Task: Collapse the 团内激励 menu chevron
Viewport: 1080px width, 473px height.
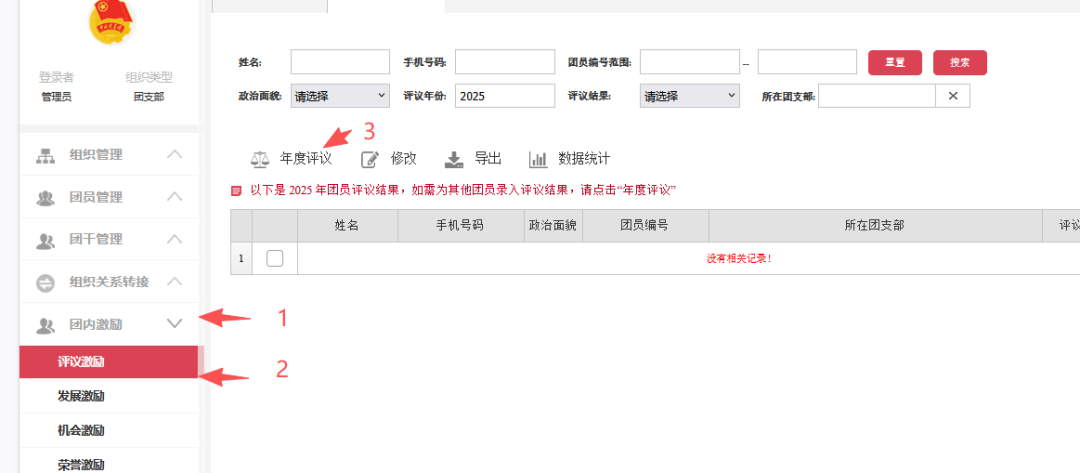Action: tap(174, 324)
